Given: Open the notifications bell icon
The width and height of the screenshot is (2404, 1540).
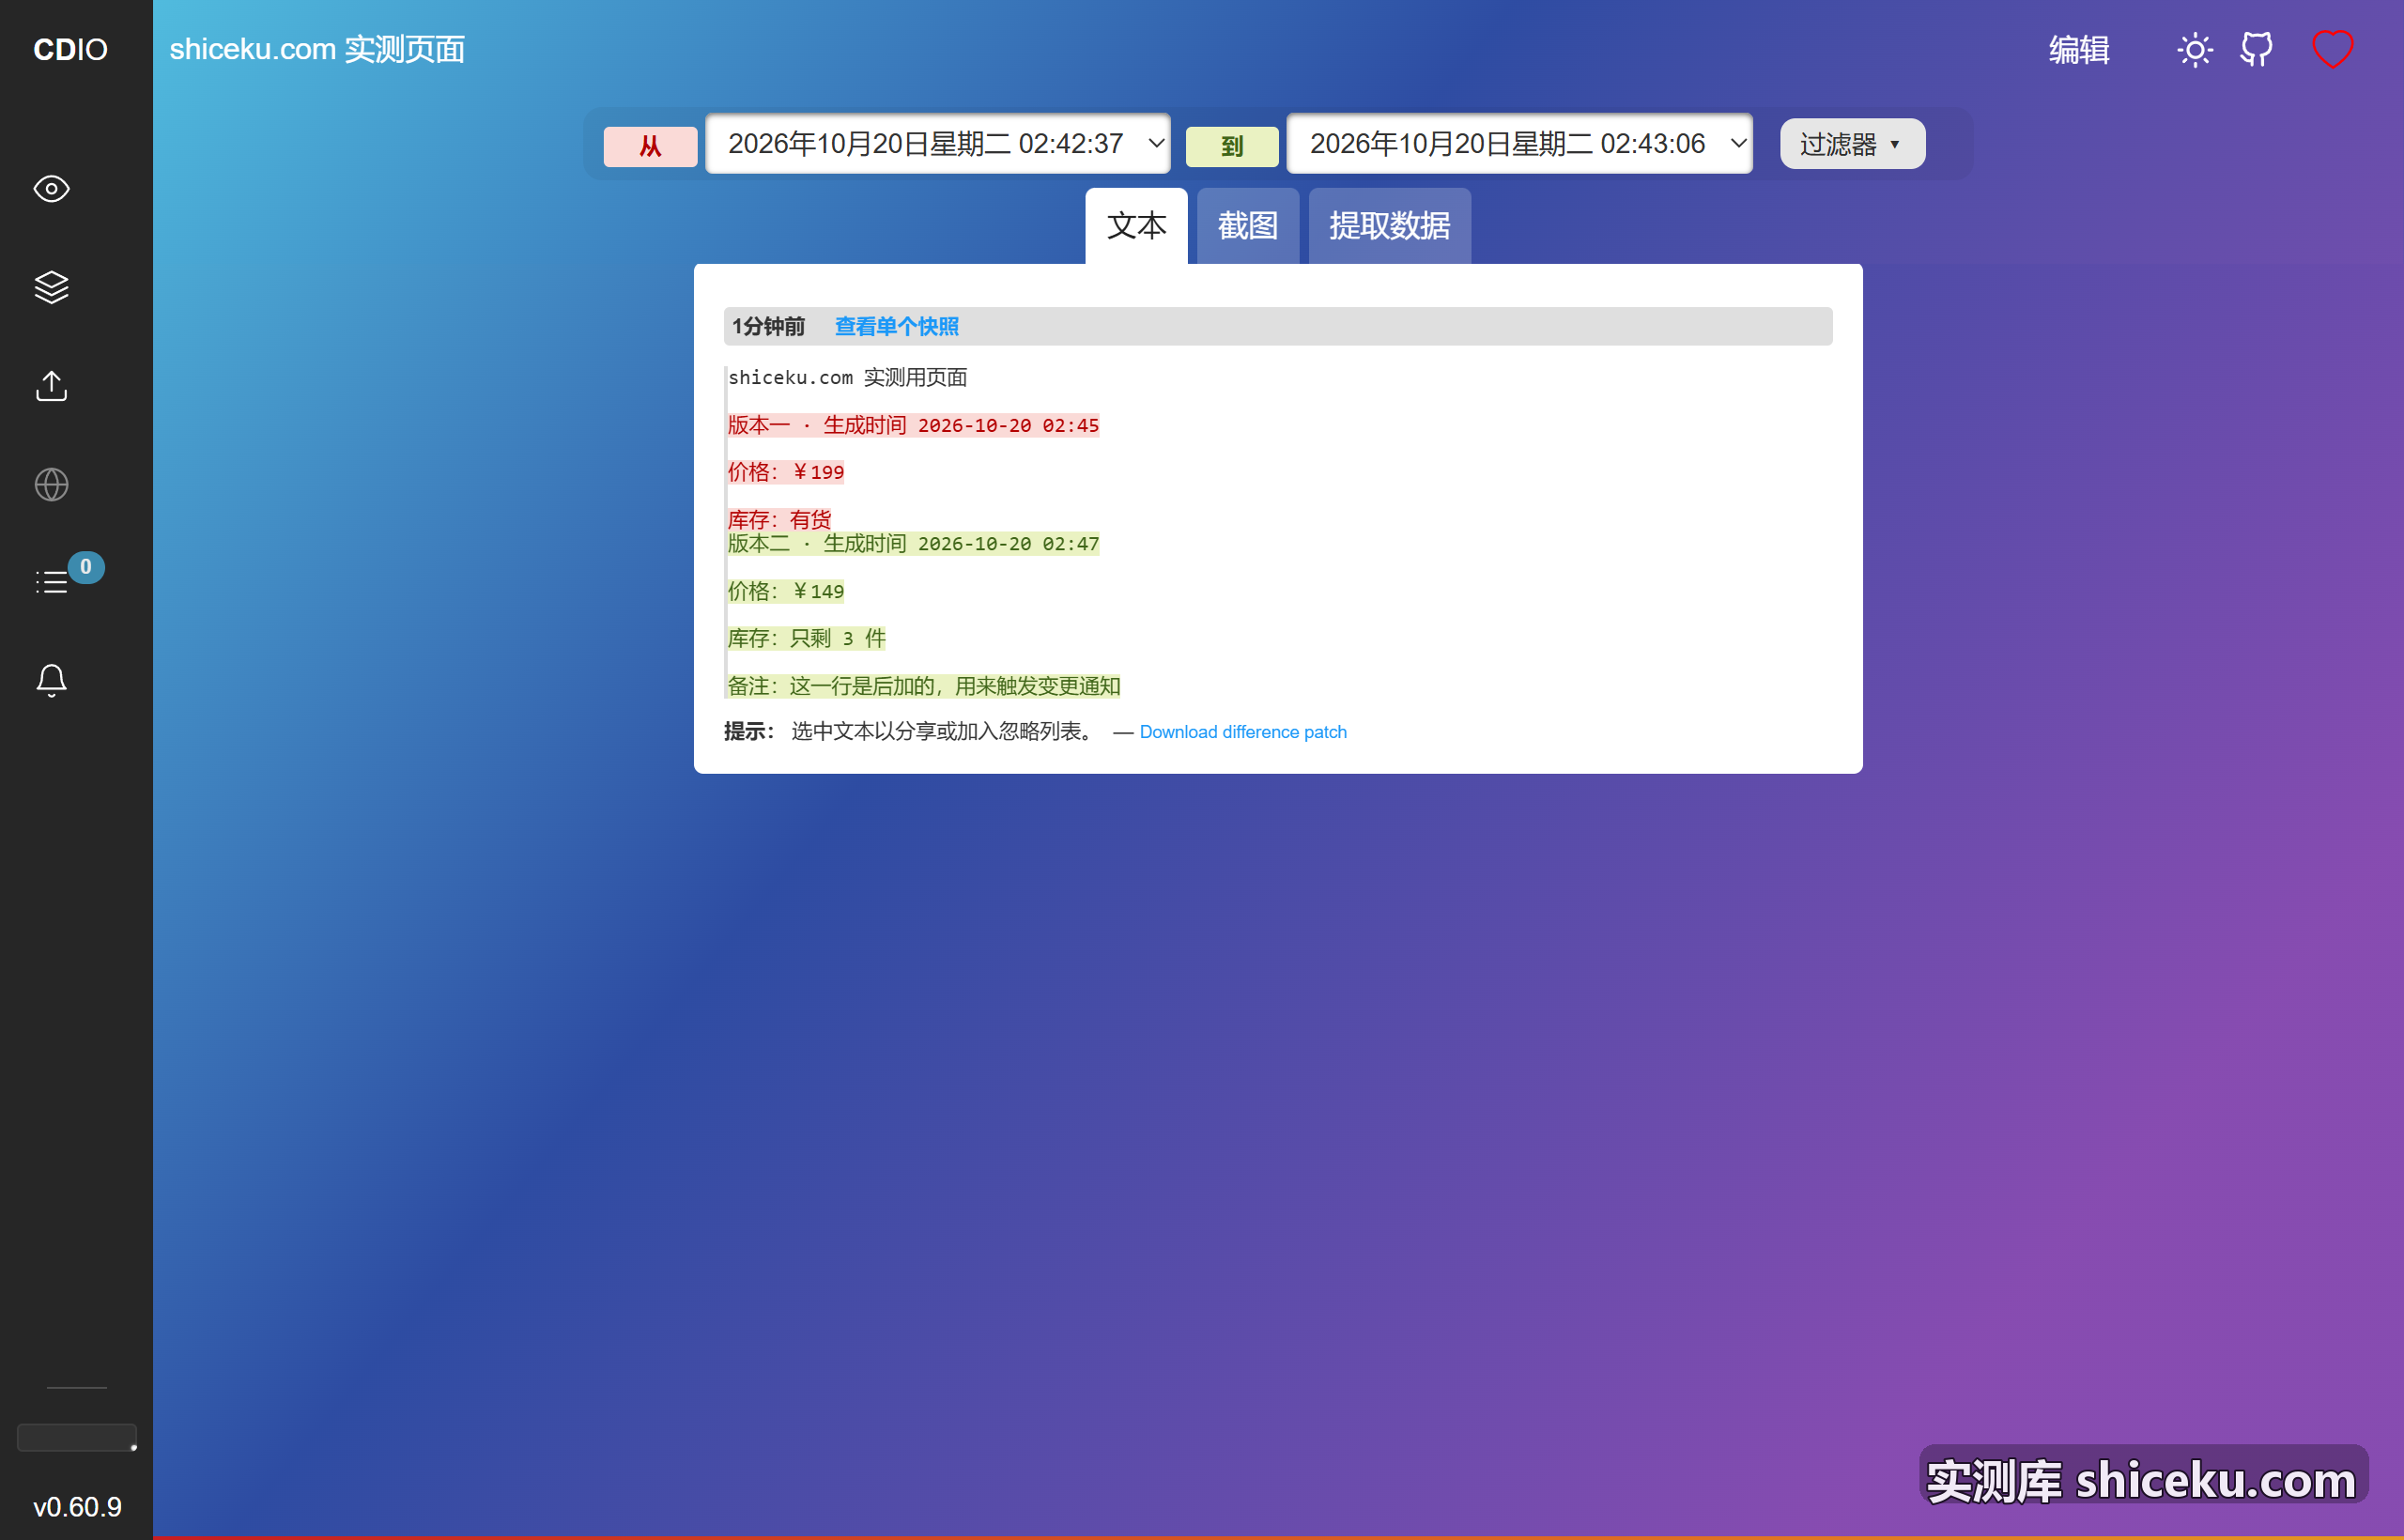Looking at the screenshot, I should click(51, 681).
